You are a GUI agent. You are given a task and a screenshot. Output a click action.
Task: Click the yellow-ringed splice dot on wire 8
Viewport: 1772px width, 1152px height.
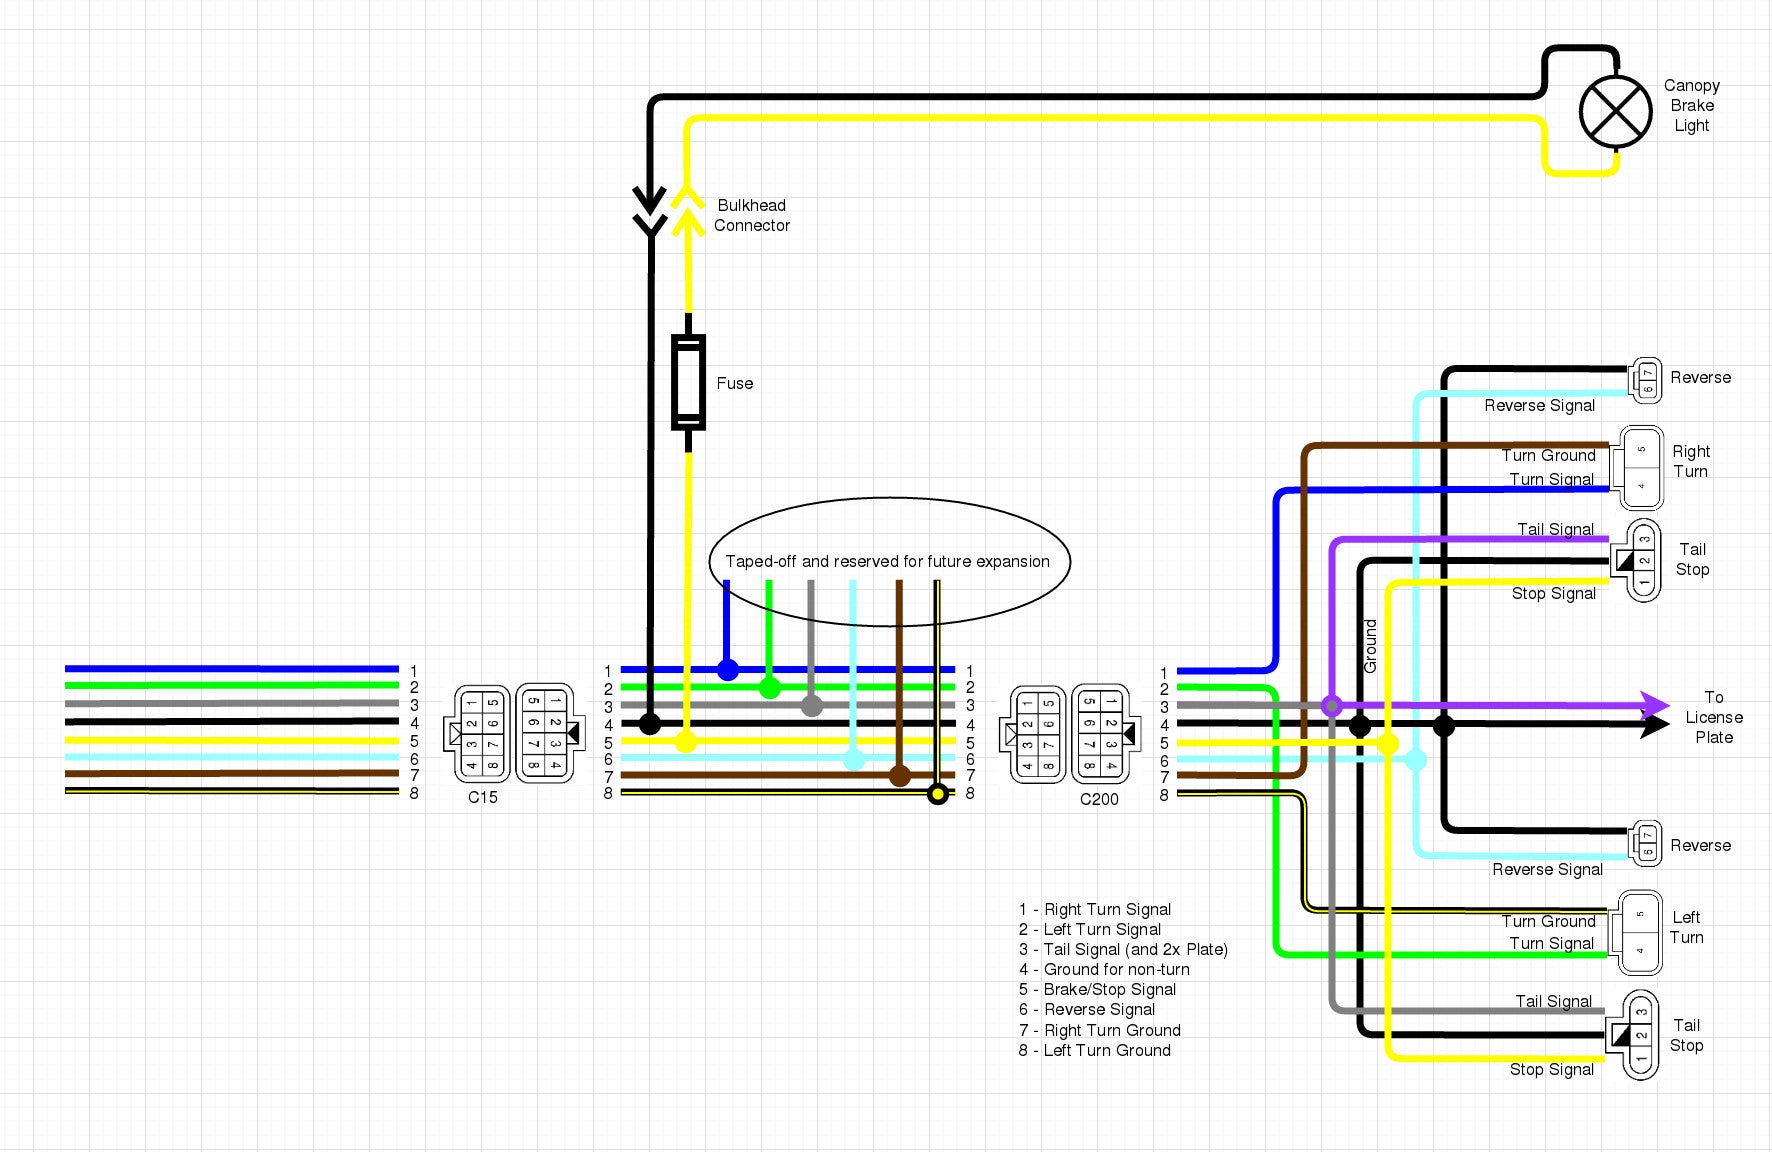(x=938, y=794)
